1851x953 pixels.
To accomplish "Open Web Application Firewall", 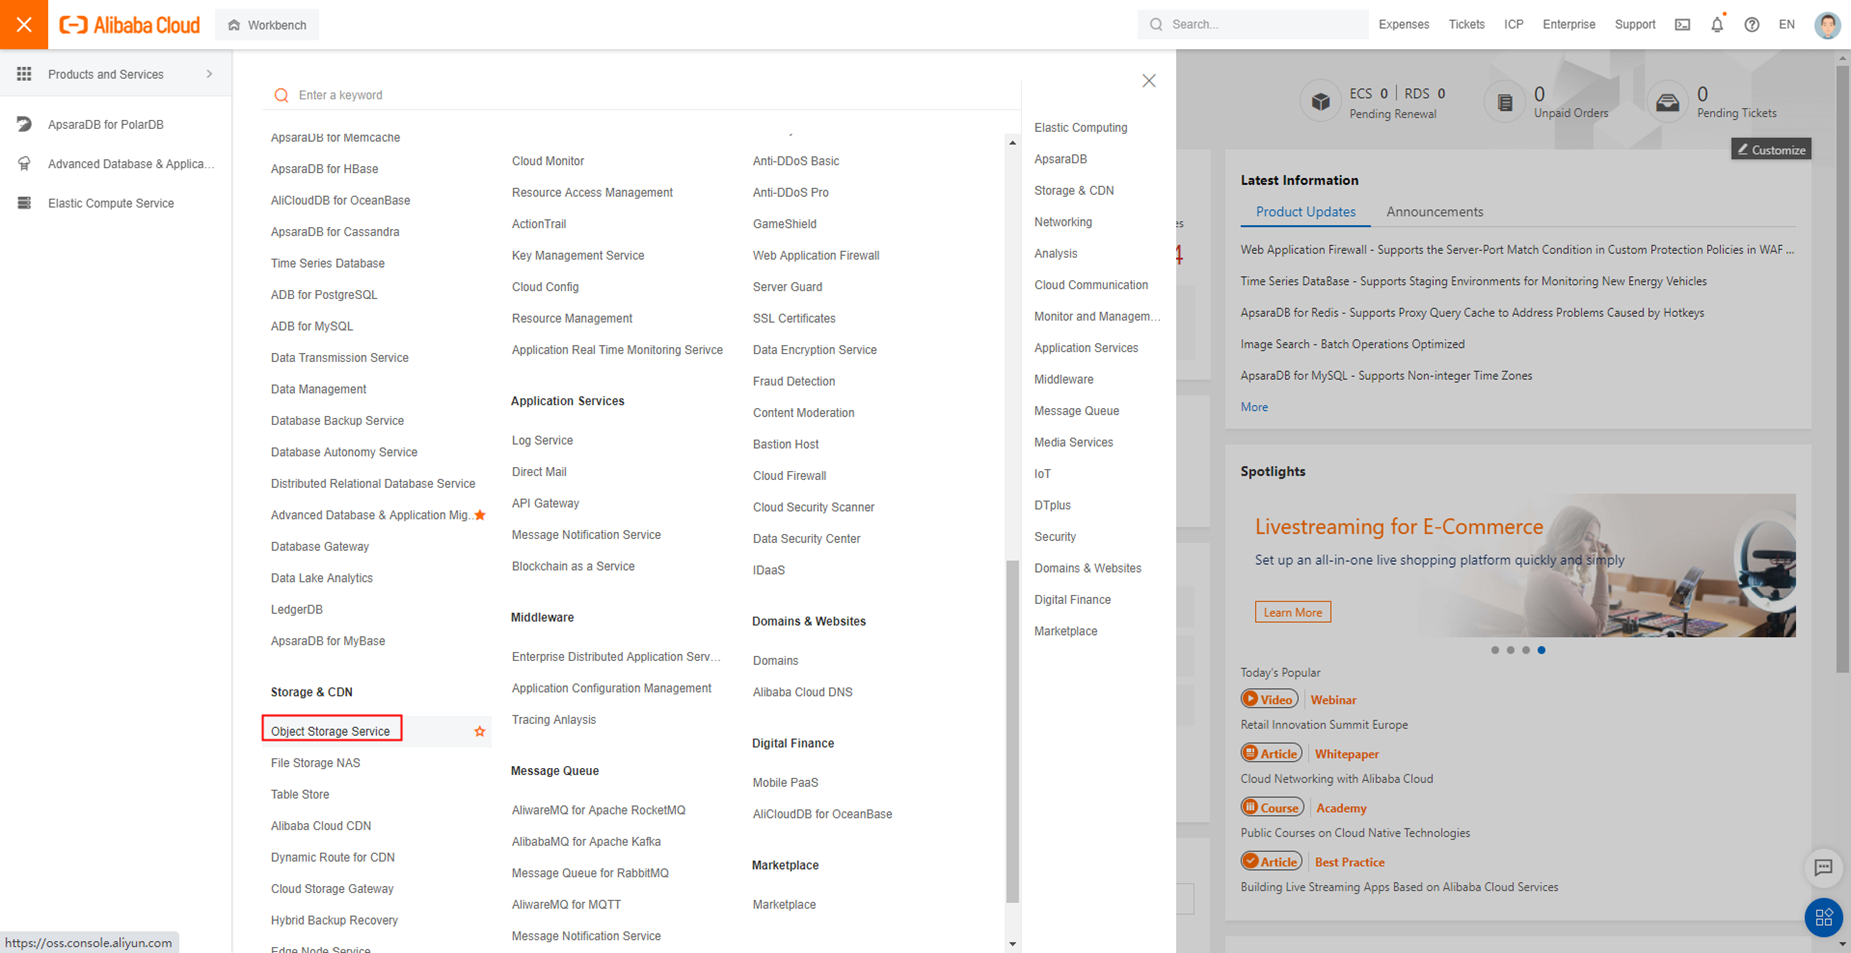I will (816, 255).
